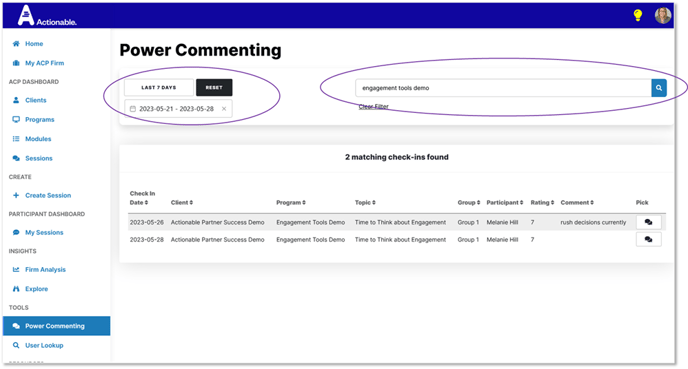Pick the 2023-05-26 check-in comment icon
This screenshot has height=369, width=688.
point(649,222)
